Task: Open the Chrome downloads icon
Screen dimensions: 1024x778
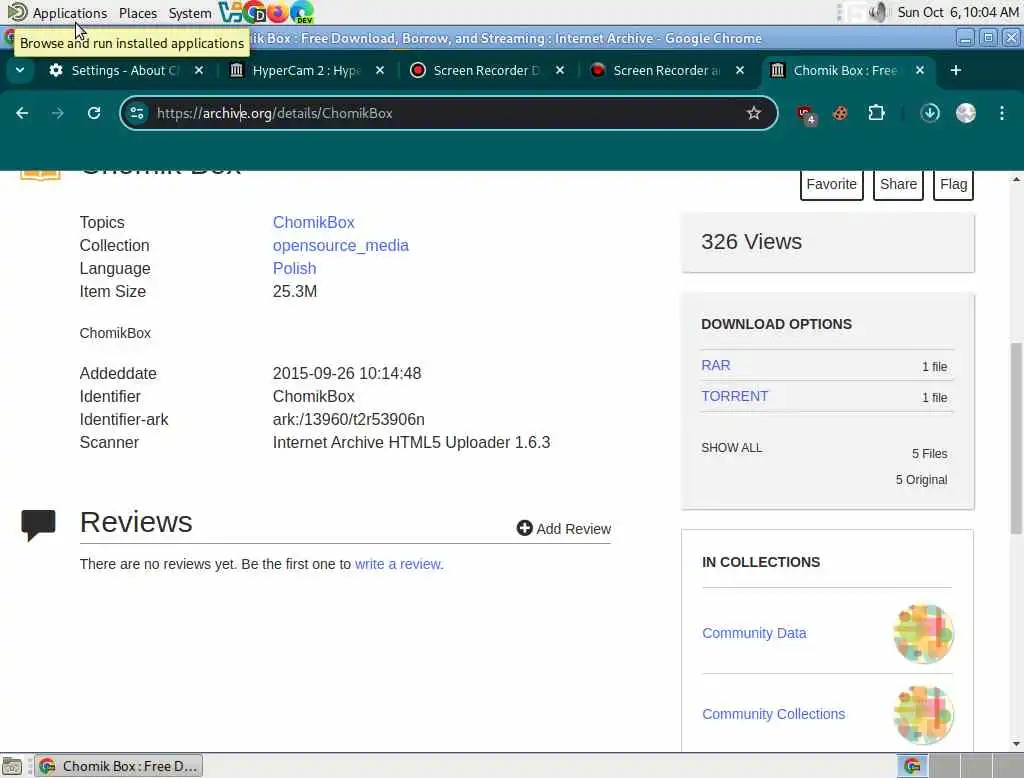Action: (930, 113)
